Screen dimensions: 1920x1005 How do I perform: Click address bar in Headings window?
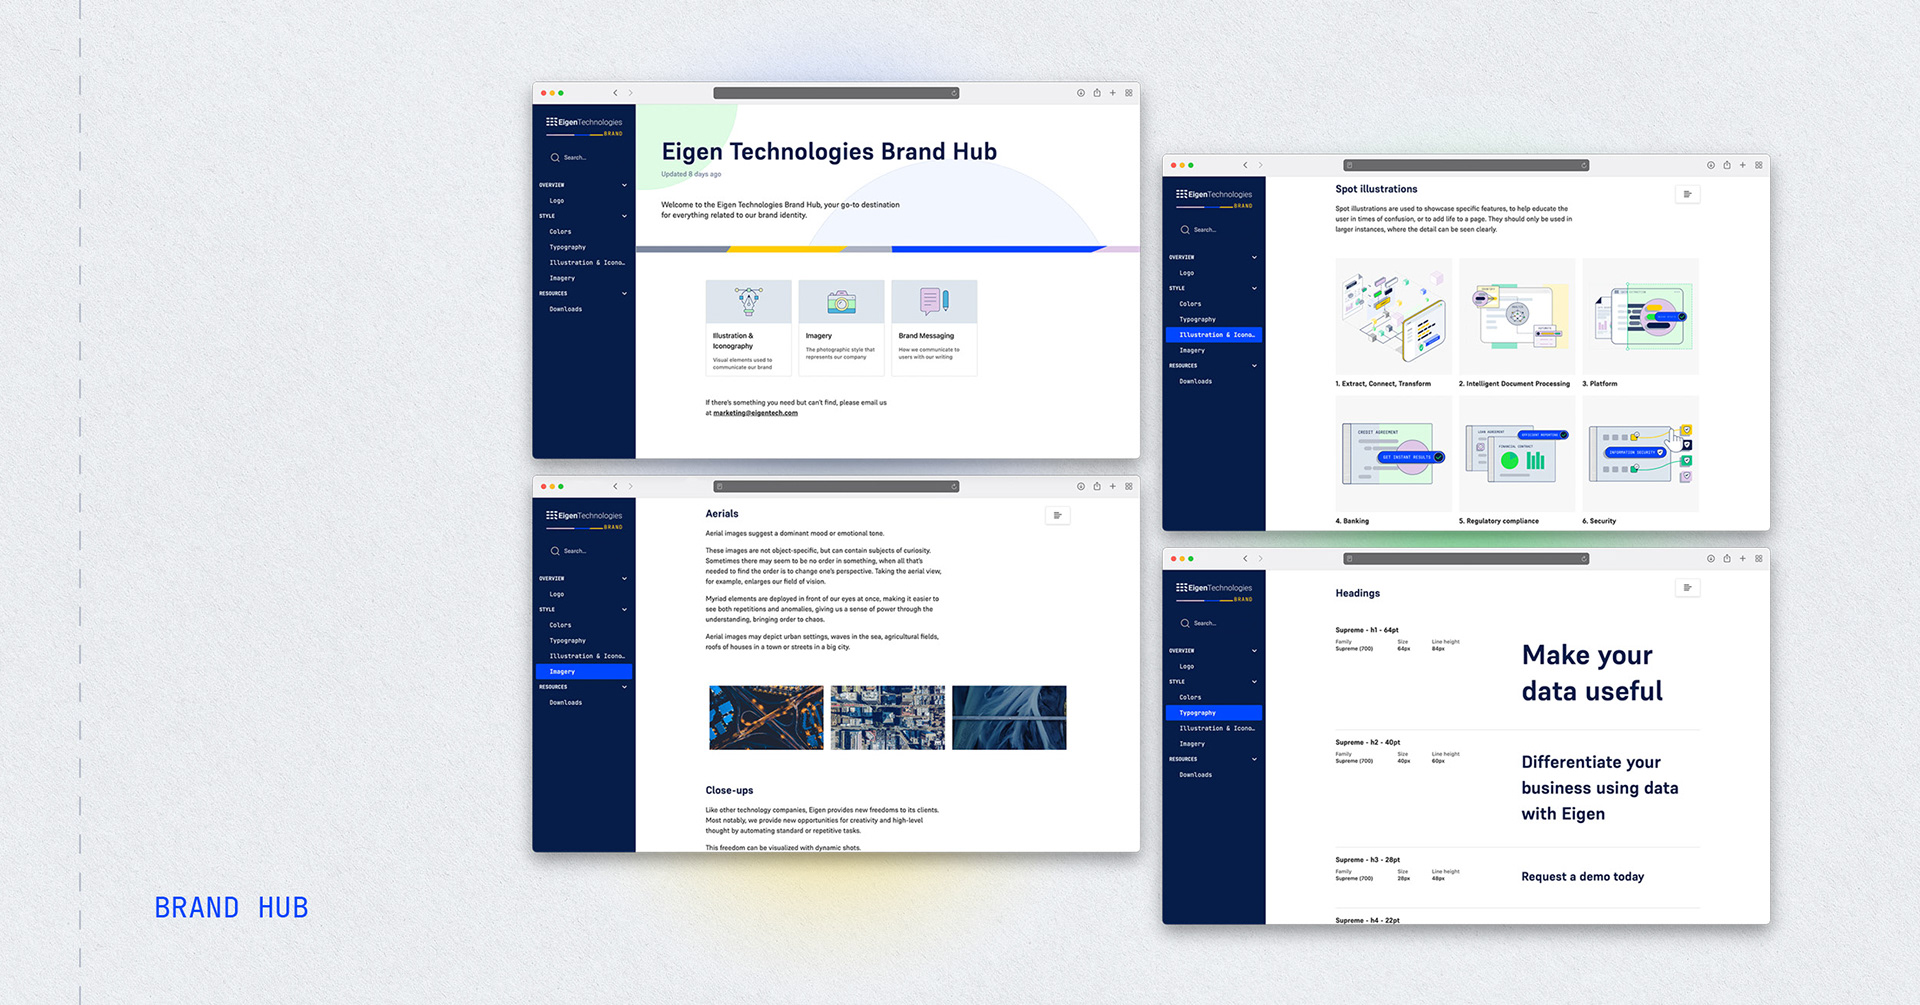(1466, 559)
